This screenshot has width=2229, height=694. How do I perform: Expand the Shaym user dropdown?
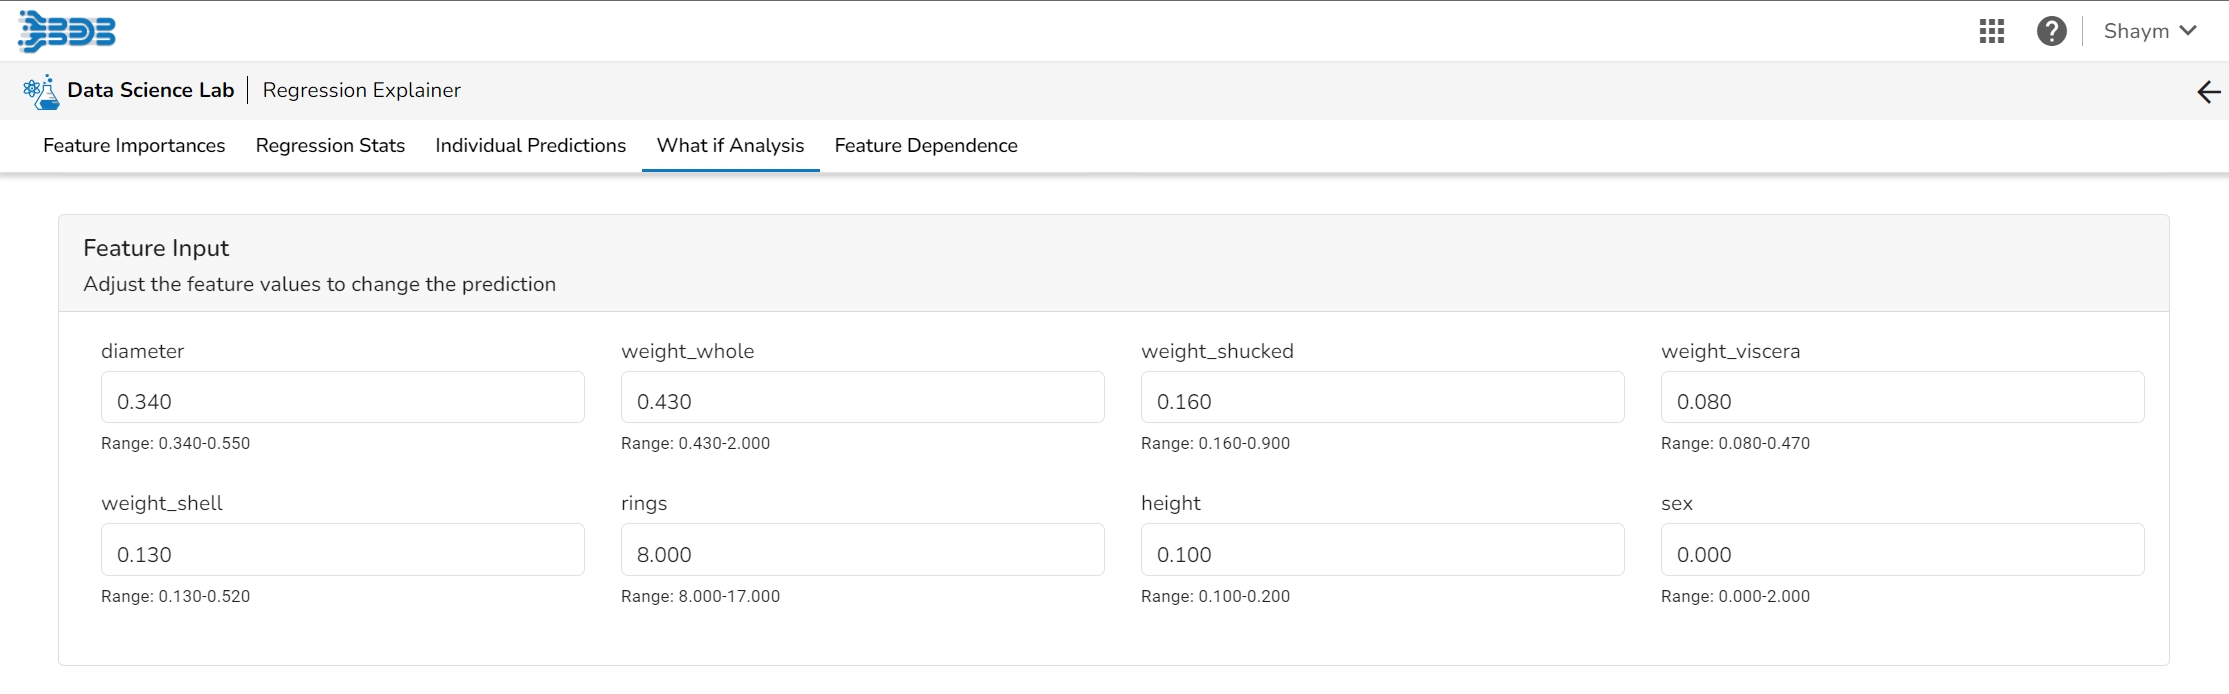[x=2150, y=31]
